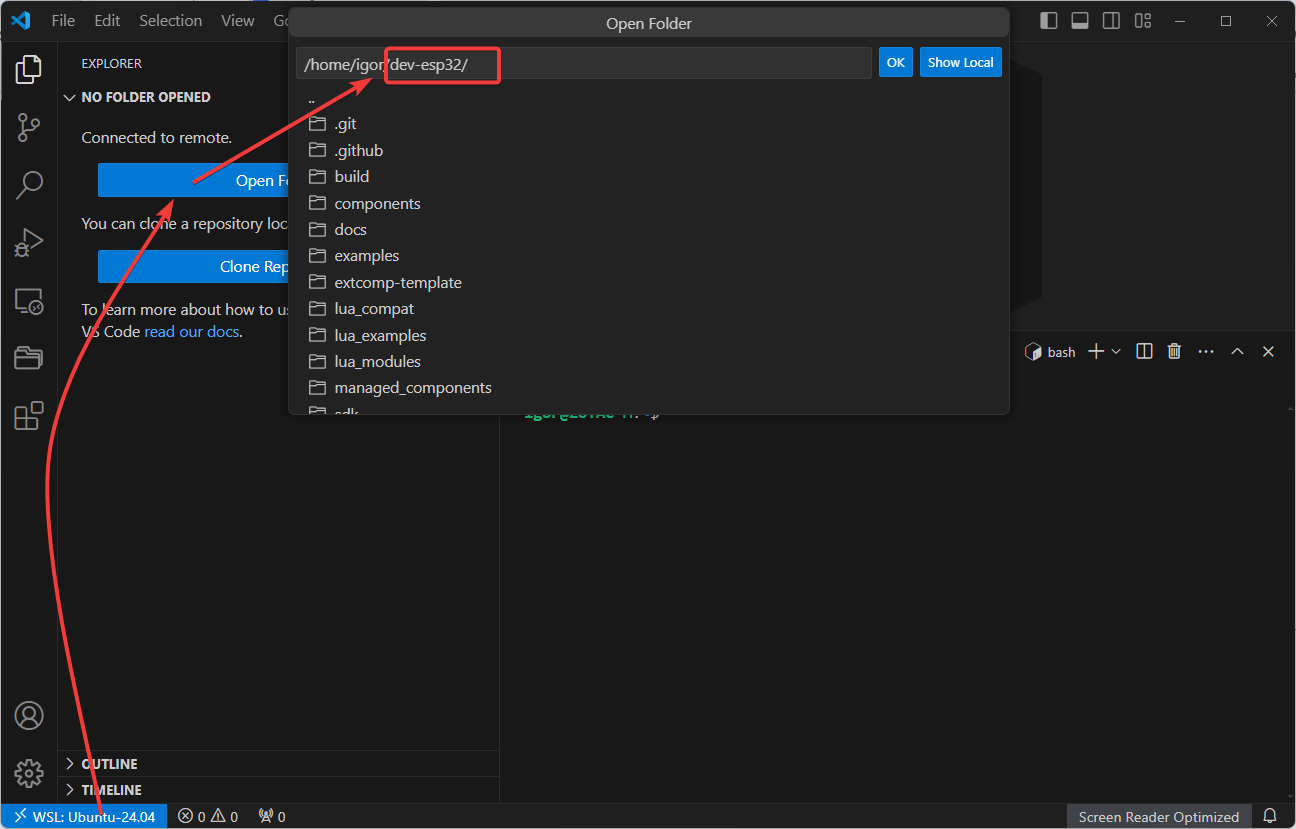1296x829 pixels.
Task: Open terminal panel more actions menu
Action: [1206, 351]
